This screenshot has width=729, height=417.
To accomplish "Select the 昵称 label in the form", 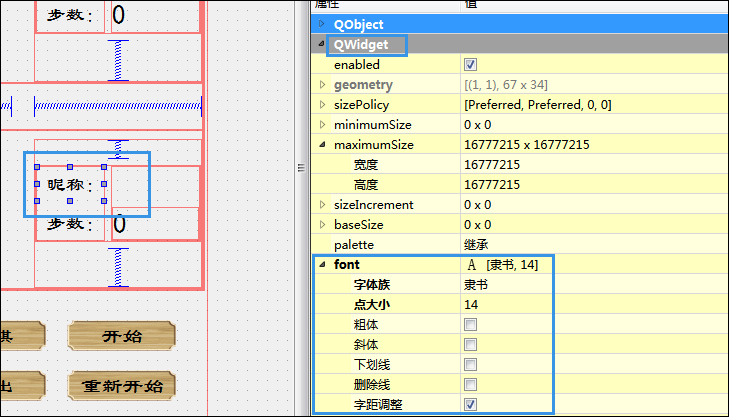I will 70,184.
